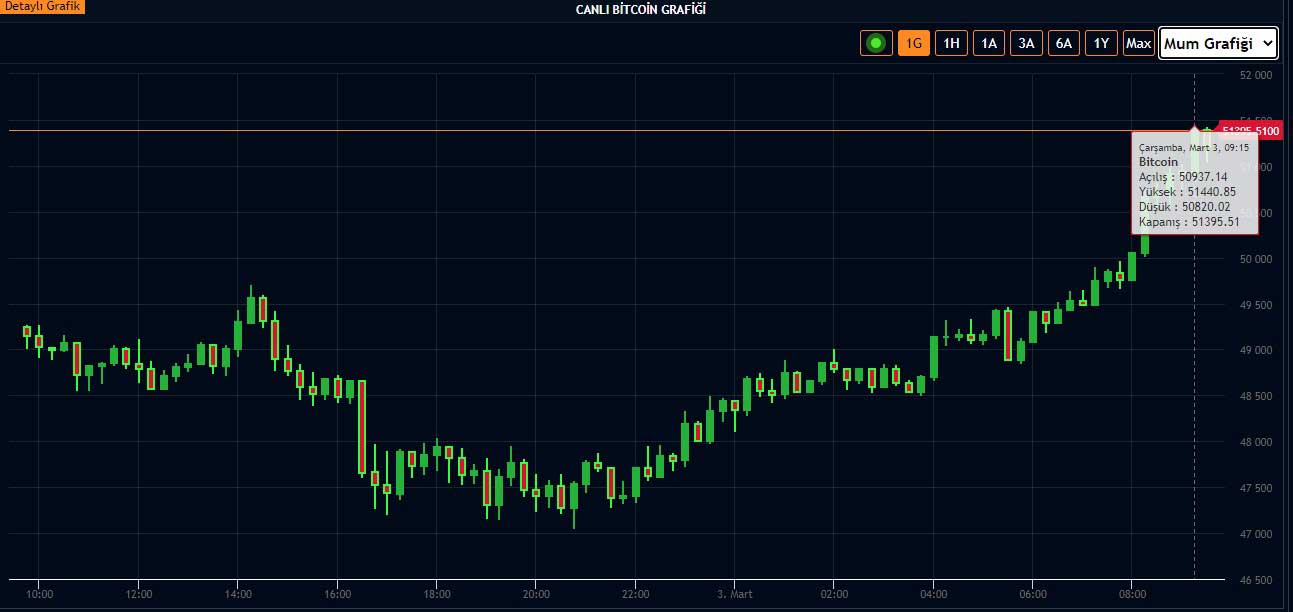Click the 14:00 time axis label
The image size is (1293, 612).
coord(238,594)
